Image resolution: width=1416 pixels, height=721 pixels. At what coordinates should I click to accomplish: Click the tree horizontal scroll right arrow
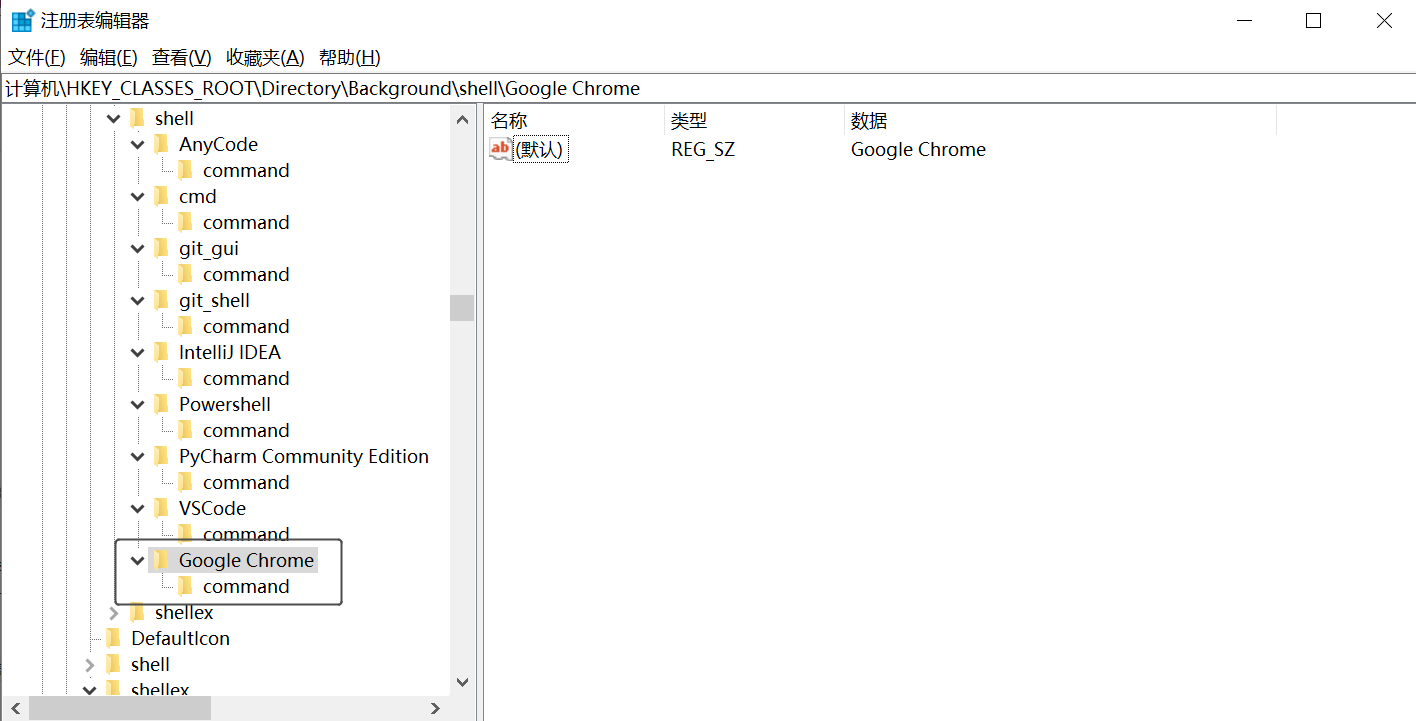[x=436, y=708]
